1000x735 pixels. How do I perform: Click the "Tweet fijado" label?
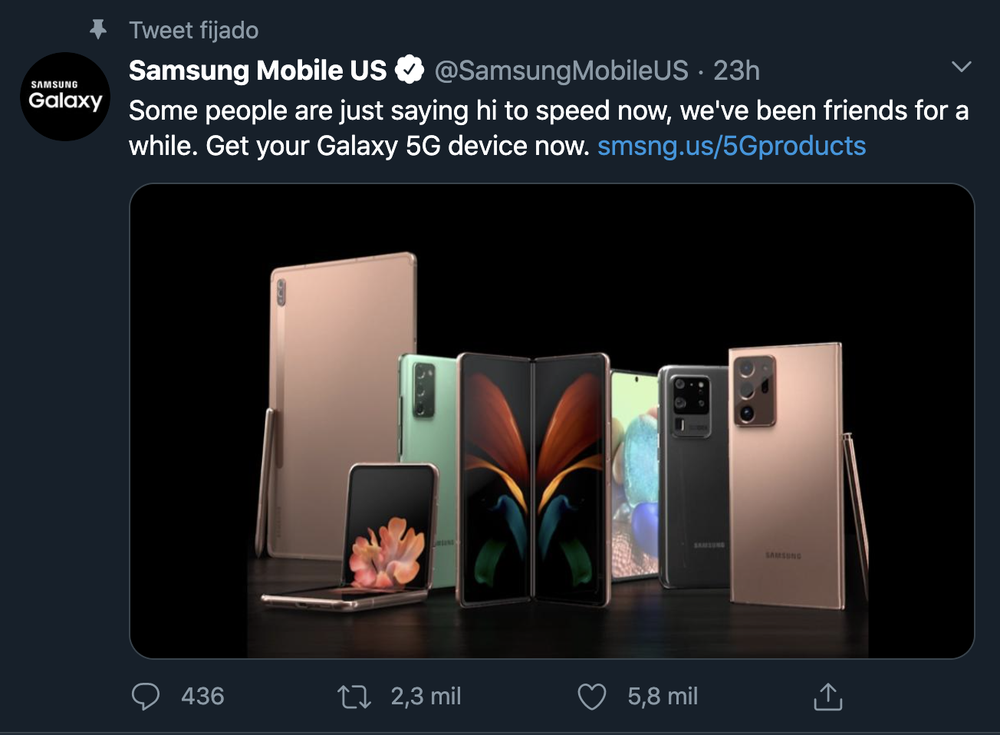pyautogui.click(x=194, y=30)
